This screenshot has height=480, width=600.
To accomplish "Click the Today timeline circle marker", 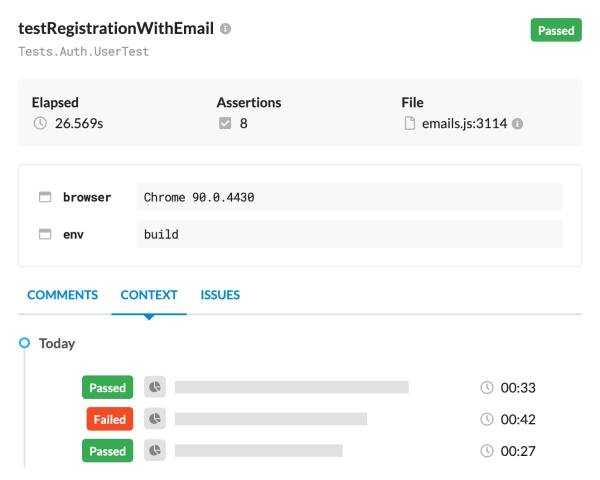I will 24,343.
